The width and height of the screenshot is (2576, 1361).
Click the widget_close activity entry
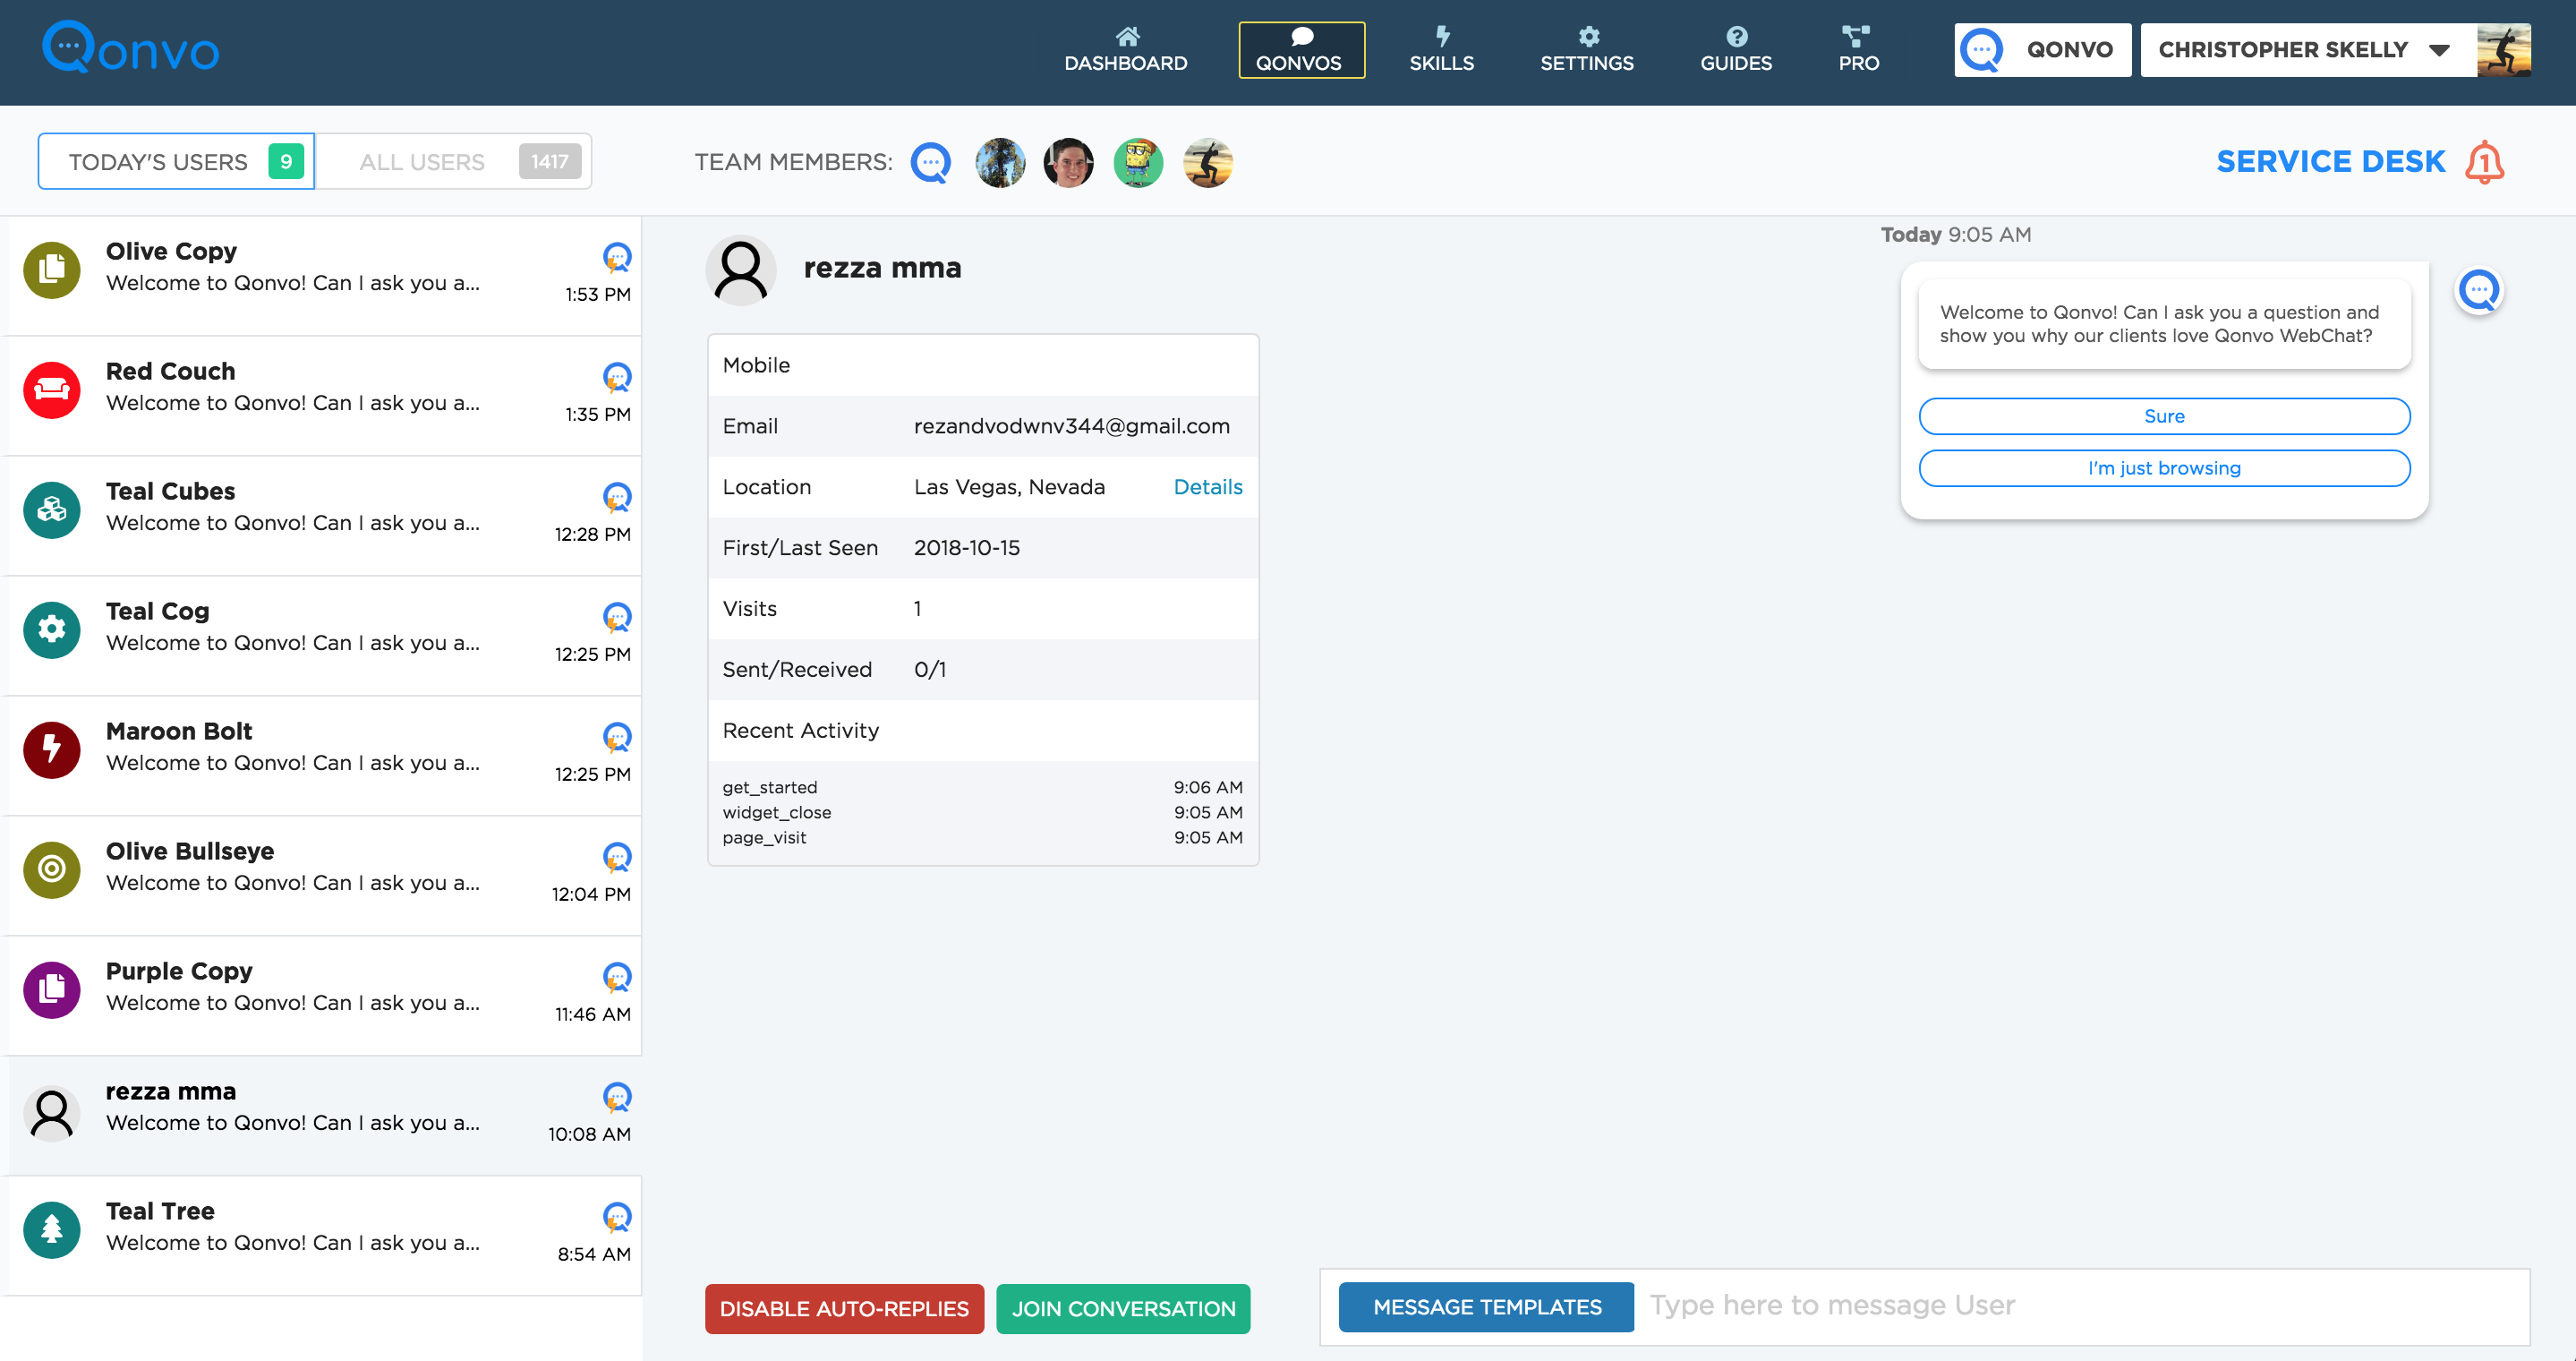(x=982, y=812)
